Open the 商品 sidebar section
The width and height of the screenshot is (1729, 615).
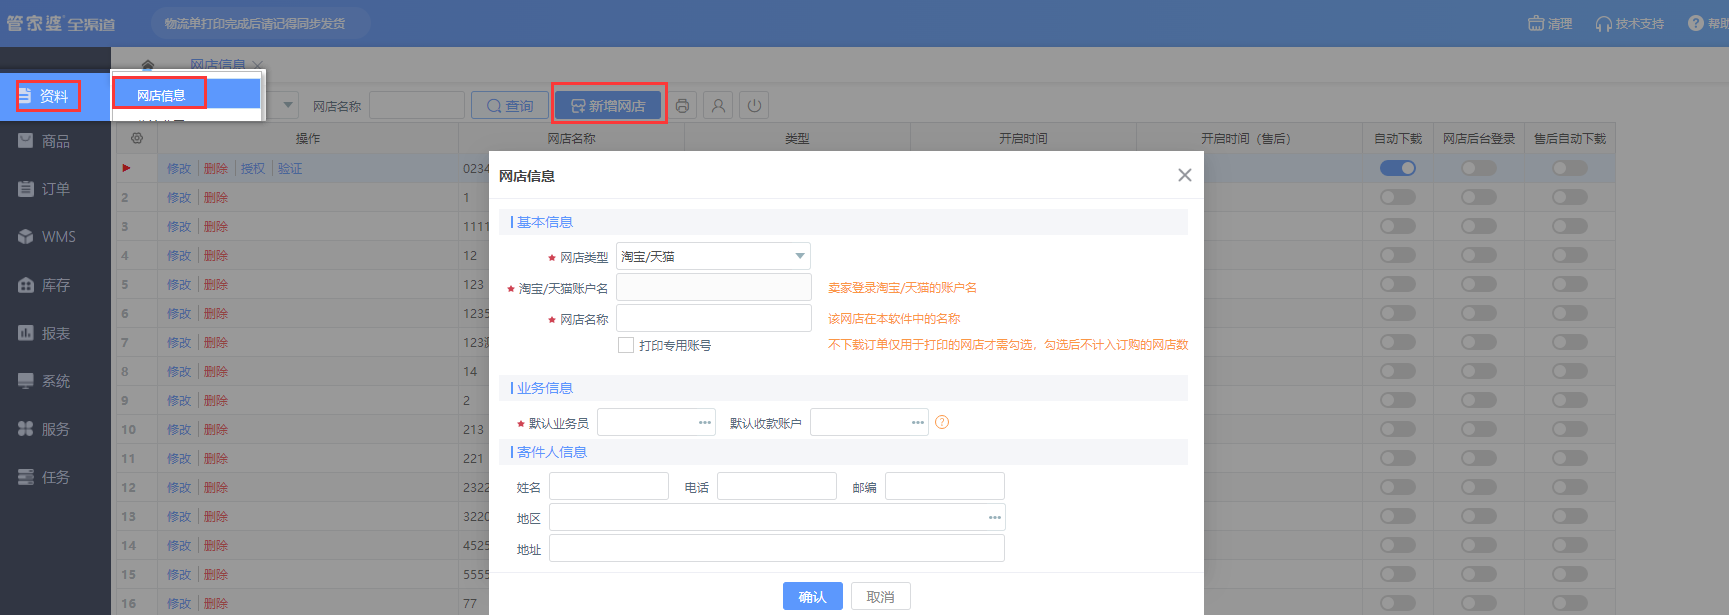[x=44, y=142]
